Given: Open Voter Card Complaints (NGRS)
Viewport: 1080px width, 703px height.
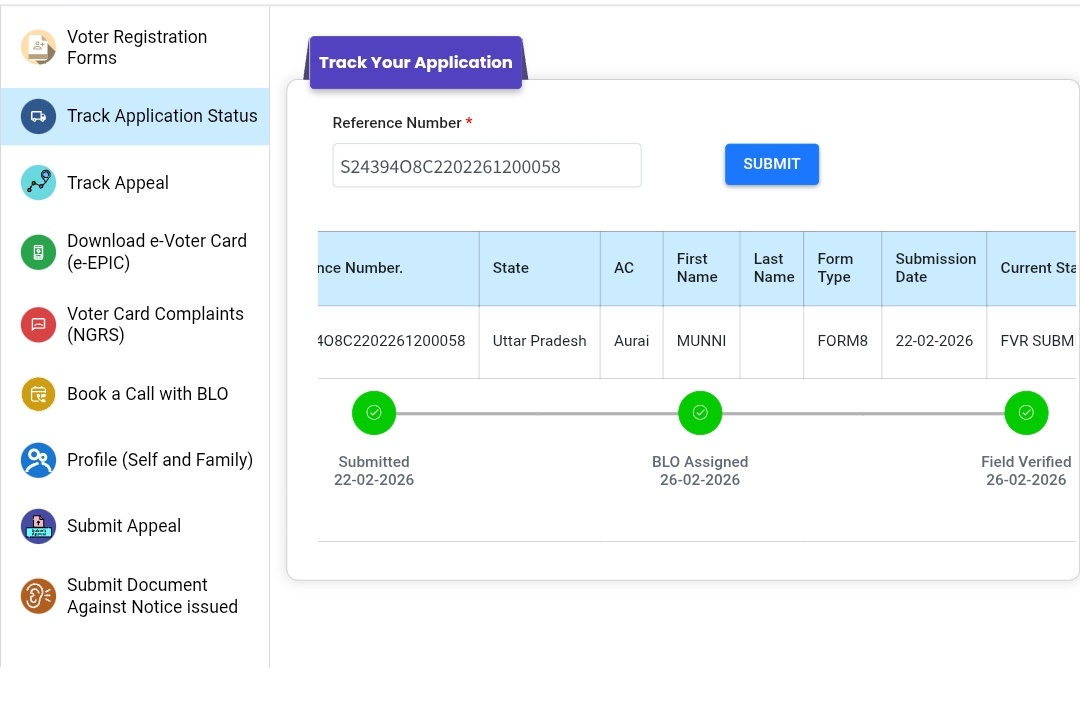Looking at the screenshot, I should point(135,324).
